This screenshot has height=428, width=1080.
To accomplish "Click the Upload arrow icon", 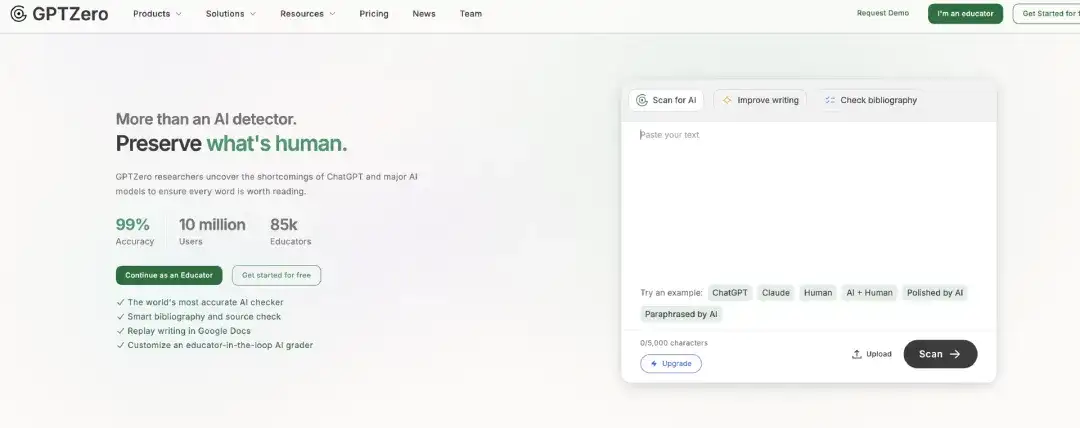I will [x=857, y=354].
